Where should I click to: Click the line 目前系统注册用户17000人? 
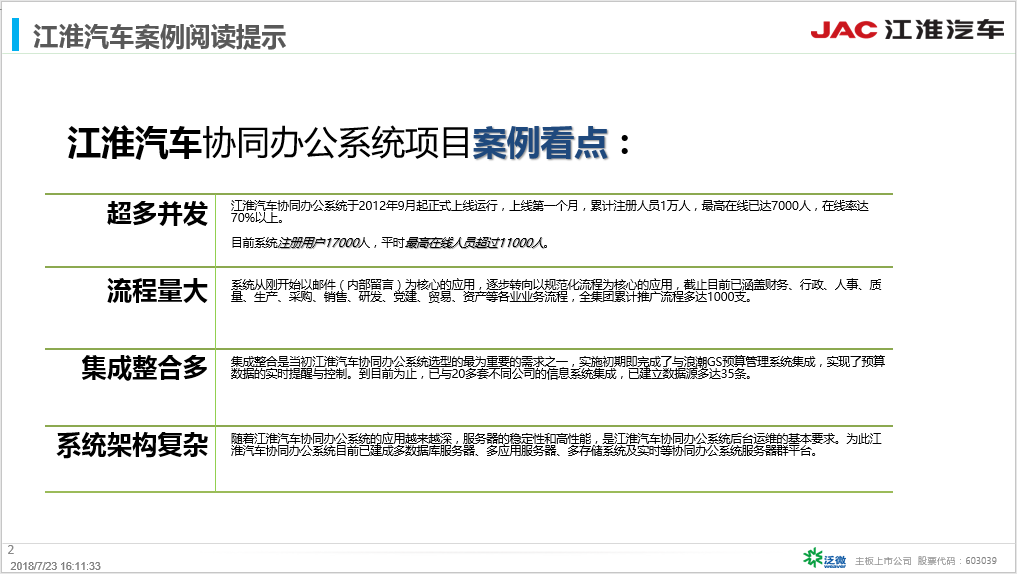coord(390,243)
